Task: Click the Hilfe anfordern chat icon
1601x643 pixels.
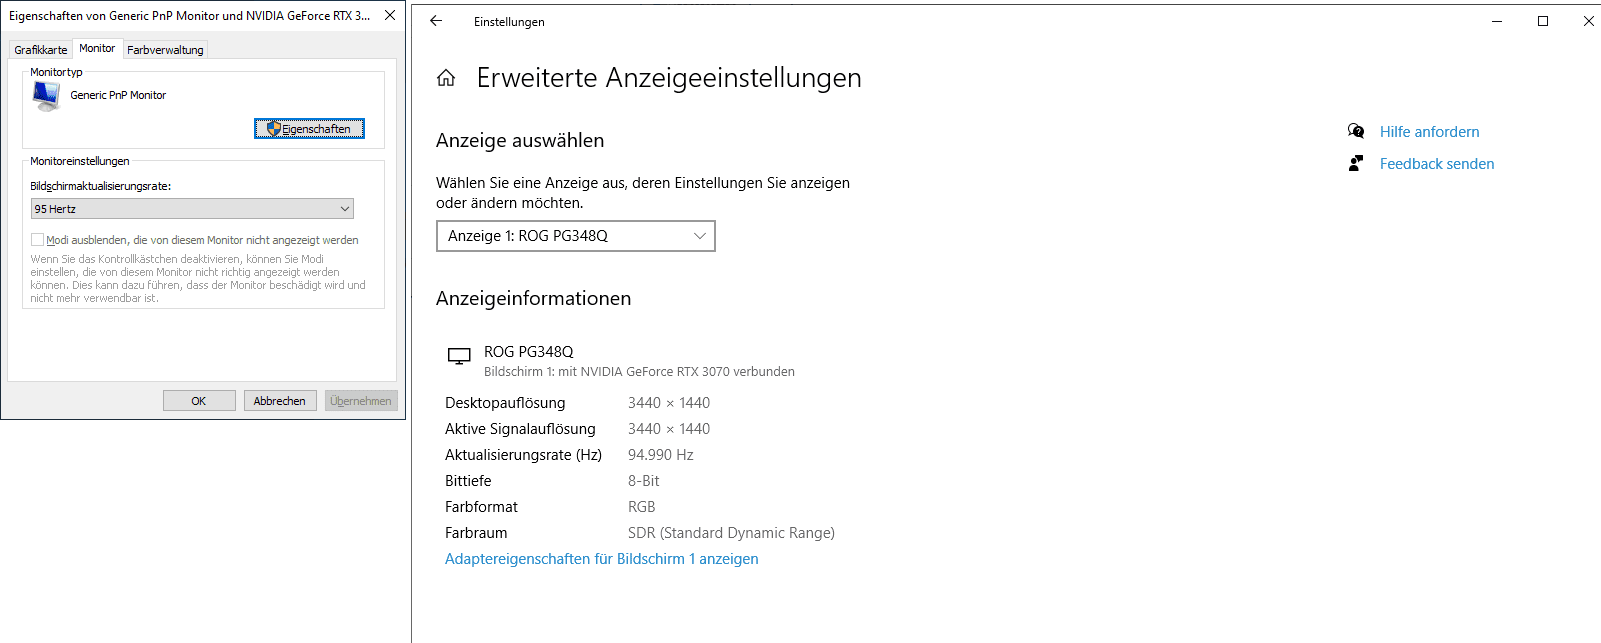Action: tap(1356, 131)
